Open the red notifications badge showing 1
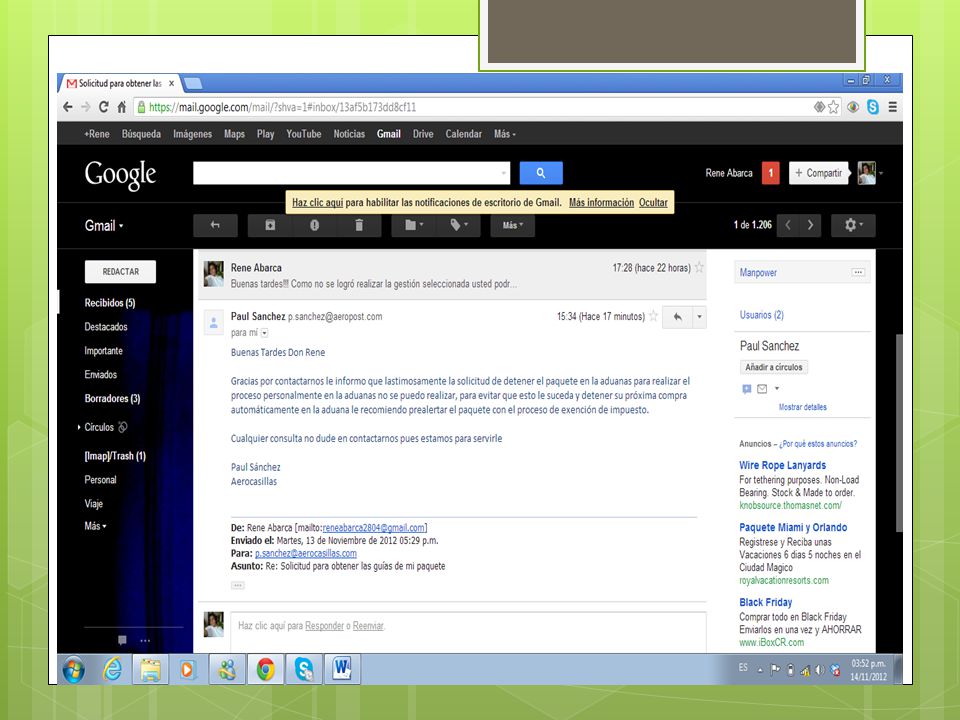 pyautogui.click(x=770, y=173)
